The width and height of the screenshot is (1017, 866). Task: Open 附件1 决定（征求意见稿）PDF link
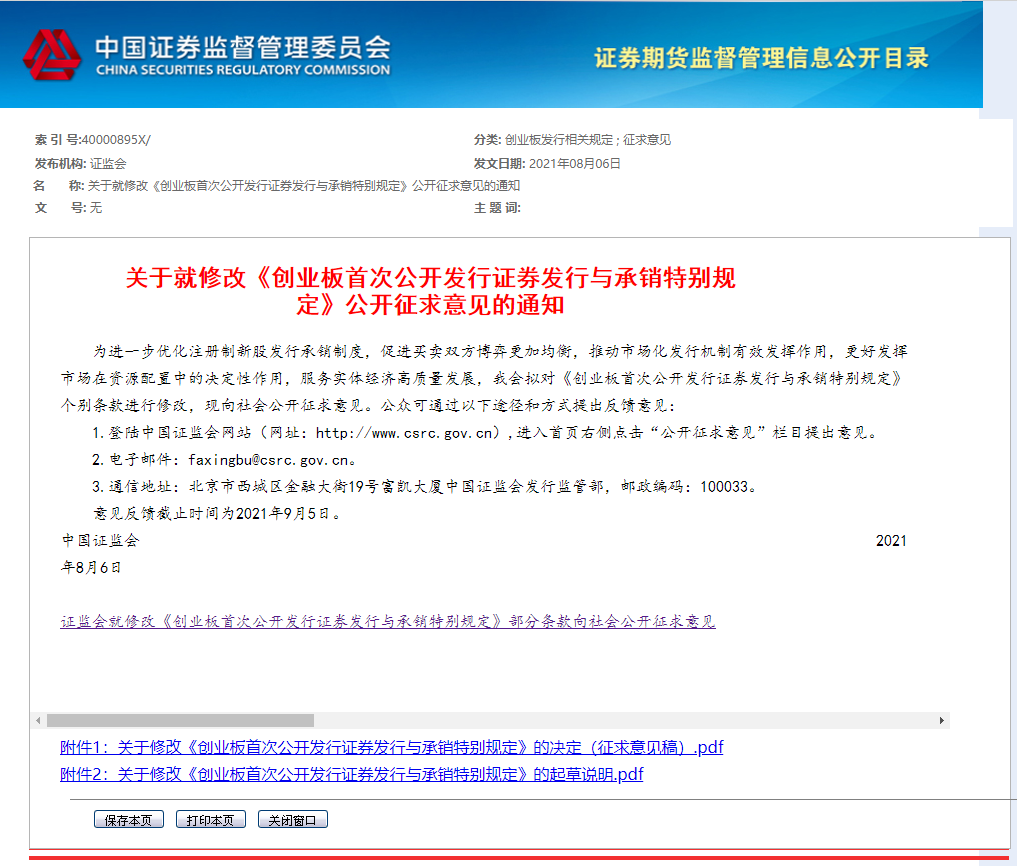pyautogui.click(x=391, y=747)
